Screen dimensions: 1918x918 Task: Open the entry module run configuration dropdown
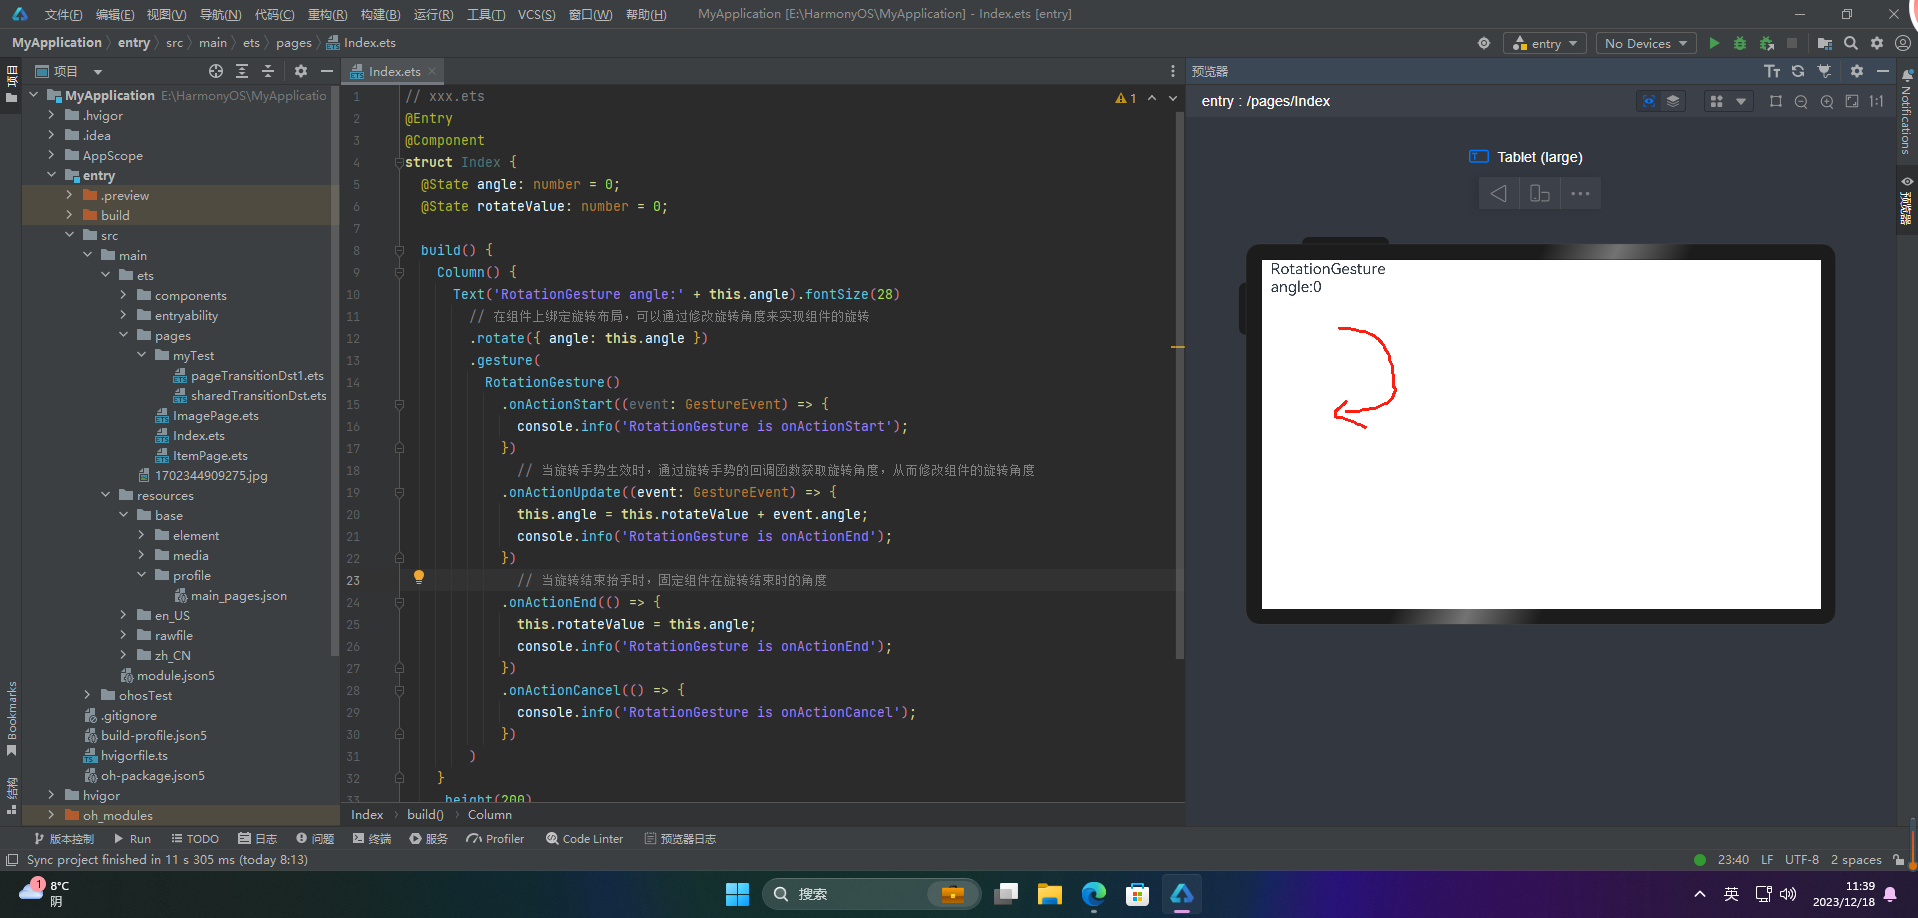1544,43
